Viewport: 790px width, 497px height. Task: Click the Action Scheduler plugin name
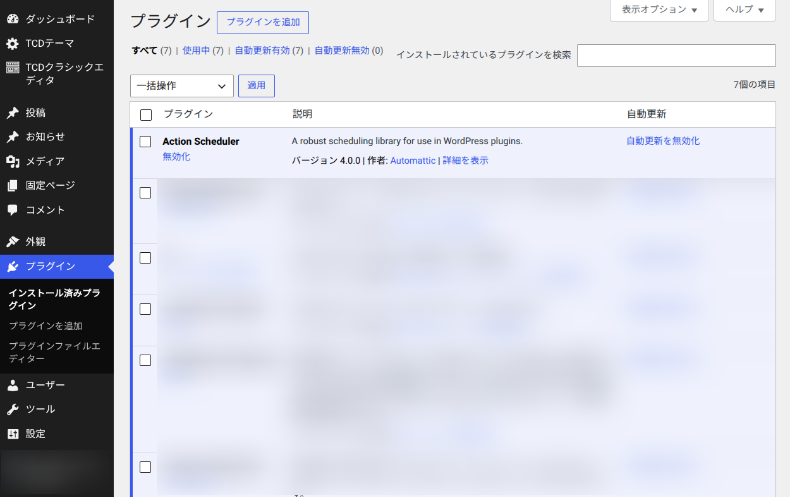click(201, 142)
